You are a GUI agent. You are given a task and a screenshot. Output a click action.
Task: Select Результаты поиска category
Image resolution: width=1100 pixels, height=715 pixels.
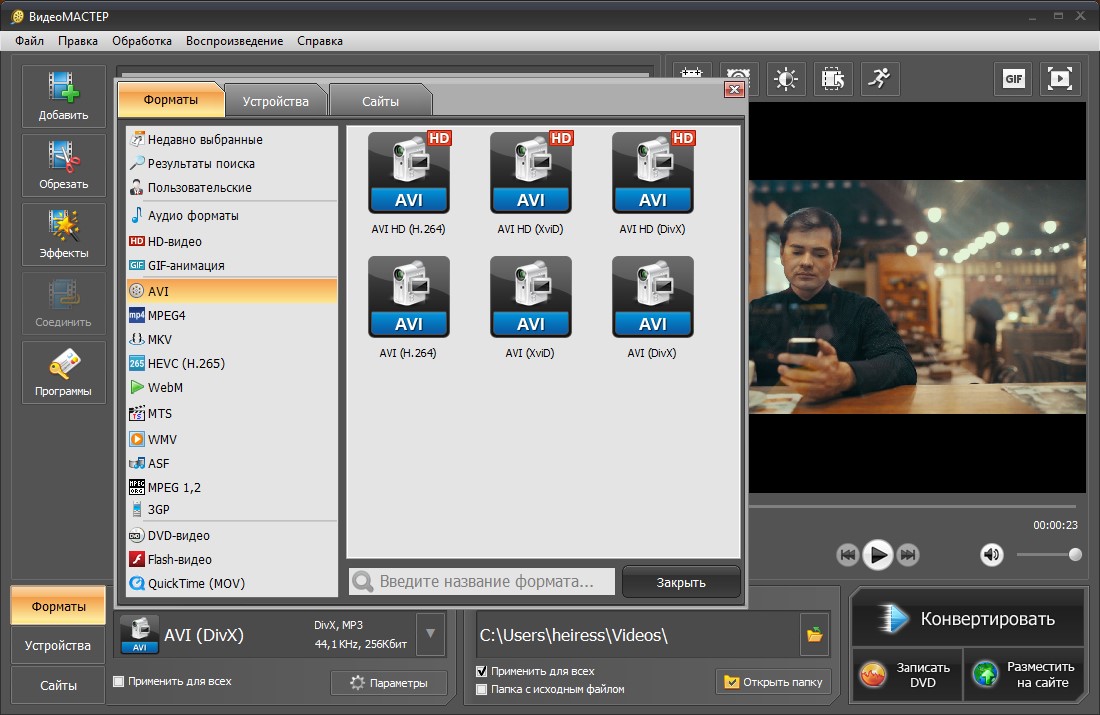tap(232, 163)
